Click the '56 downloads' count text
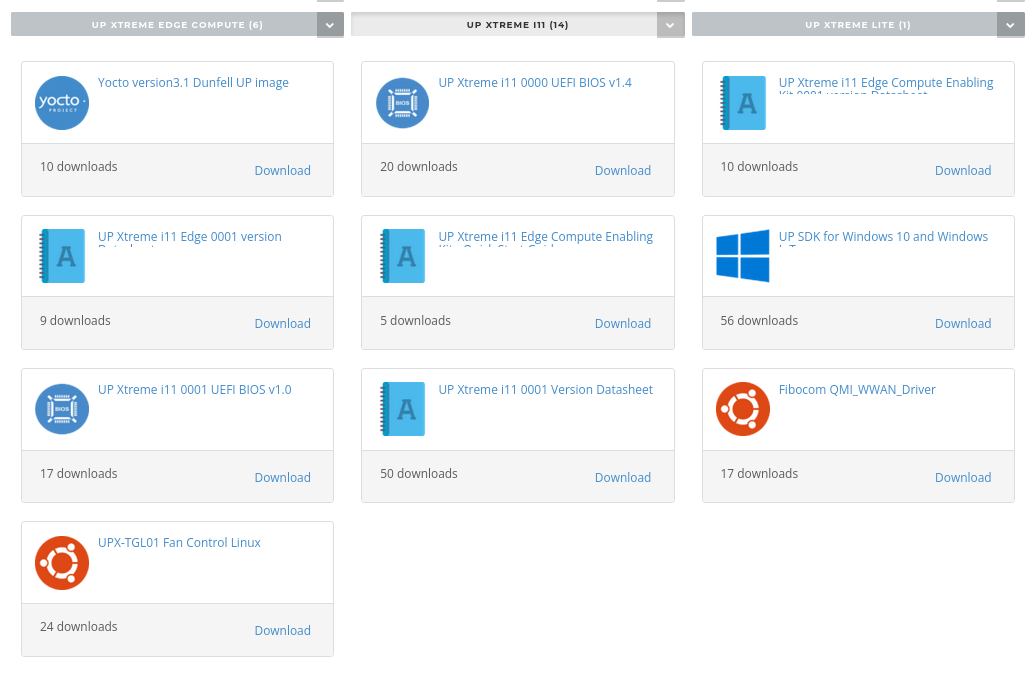1035x677 pixels. click(759, 321)
